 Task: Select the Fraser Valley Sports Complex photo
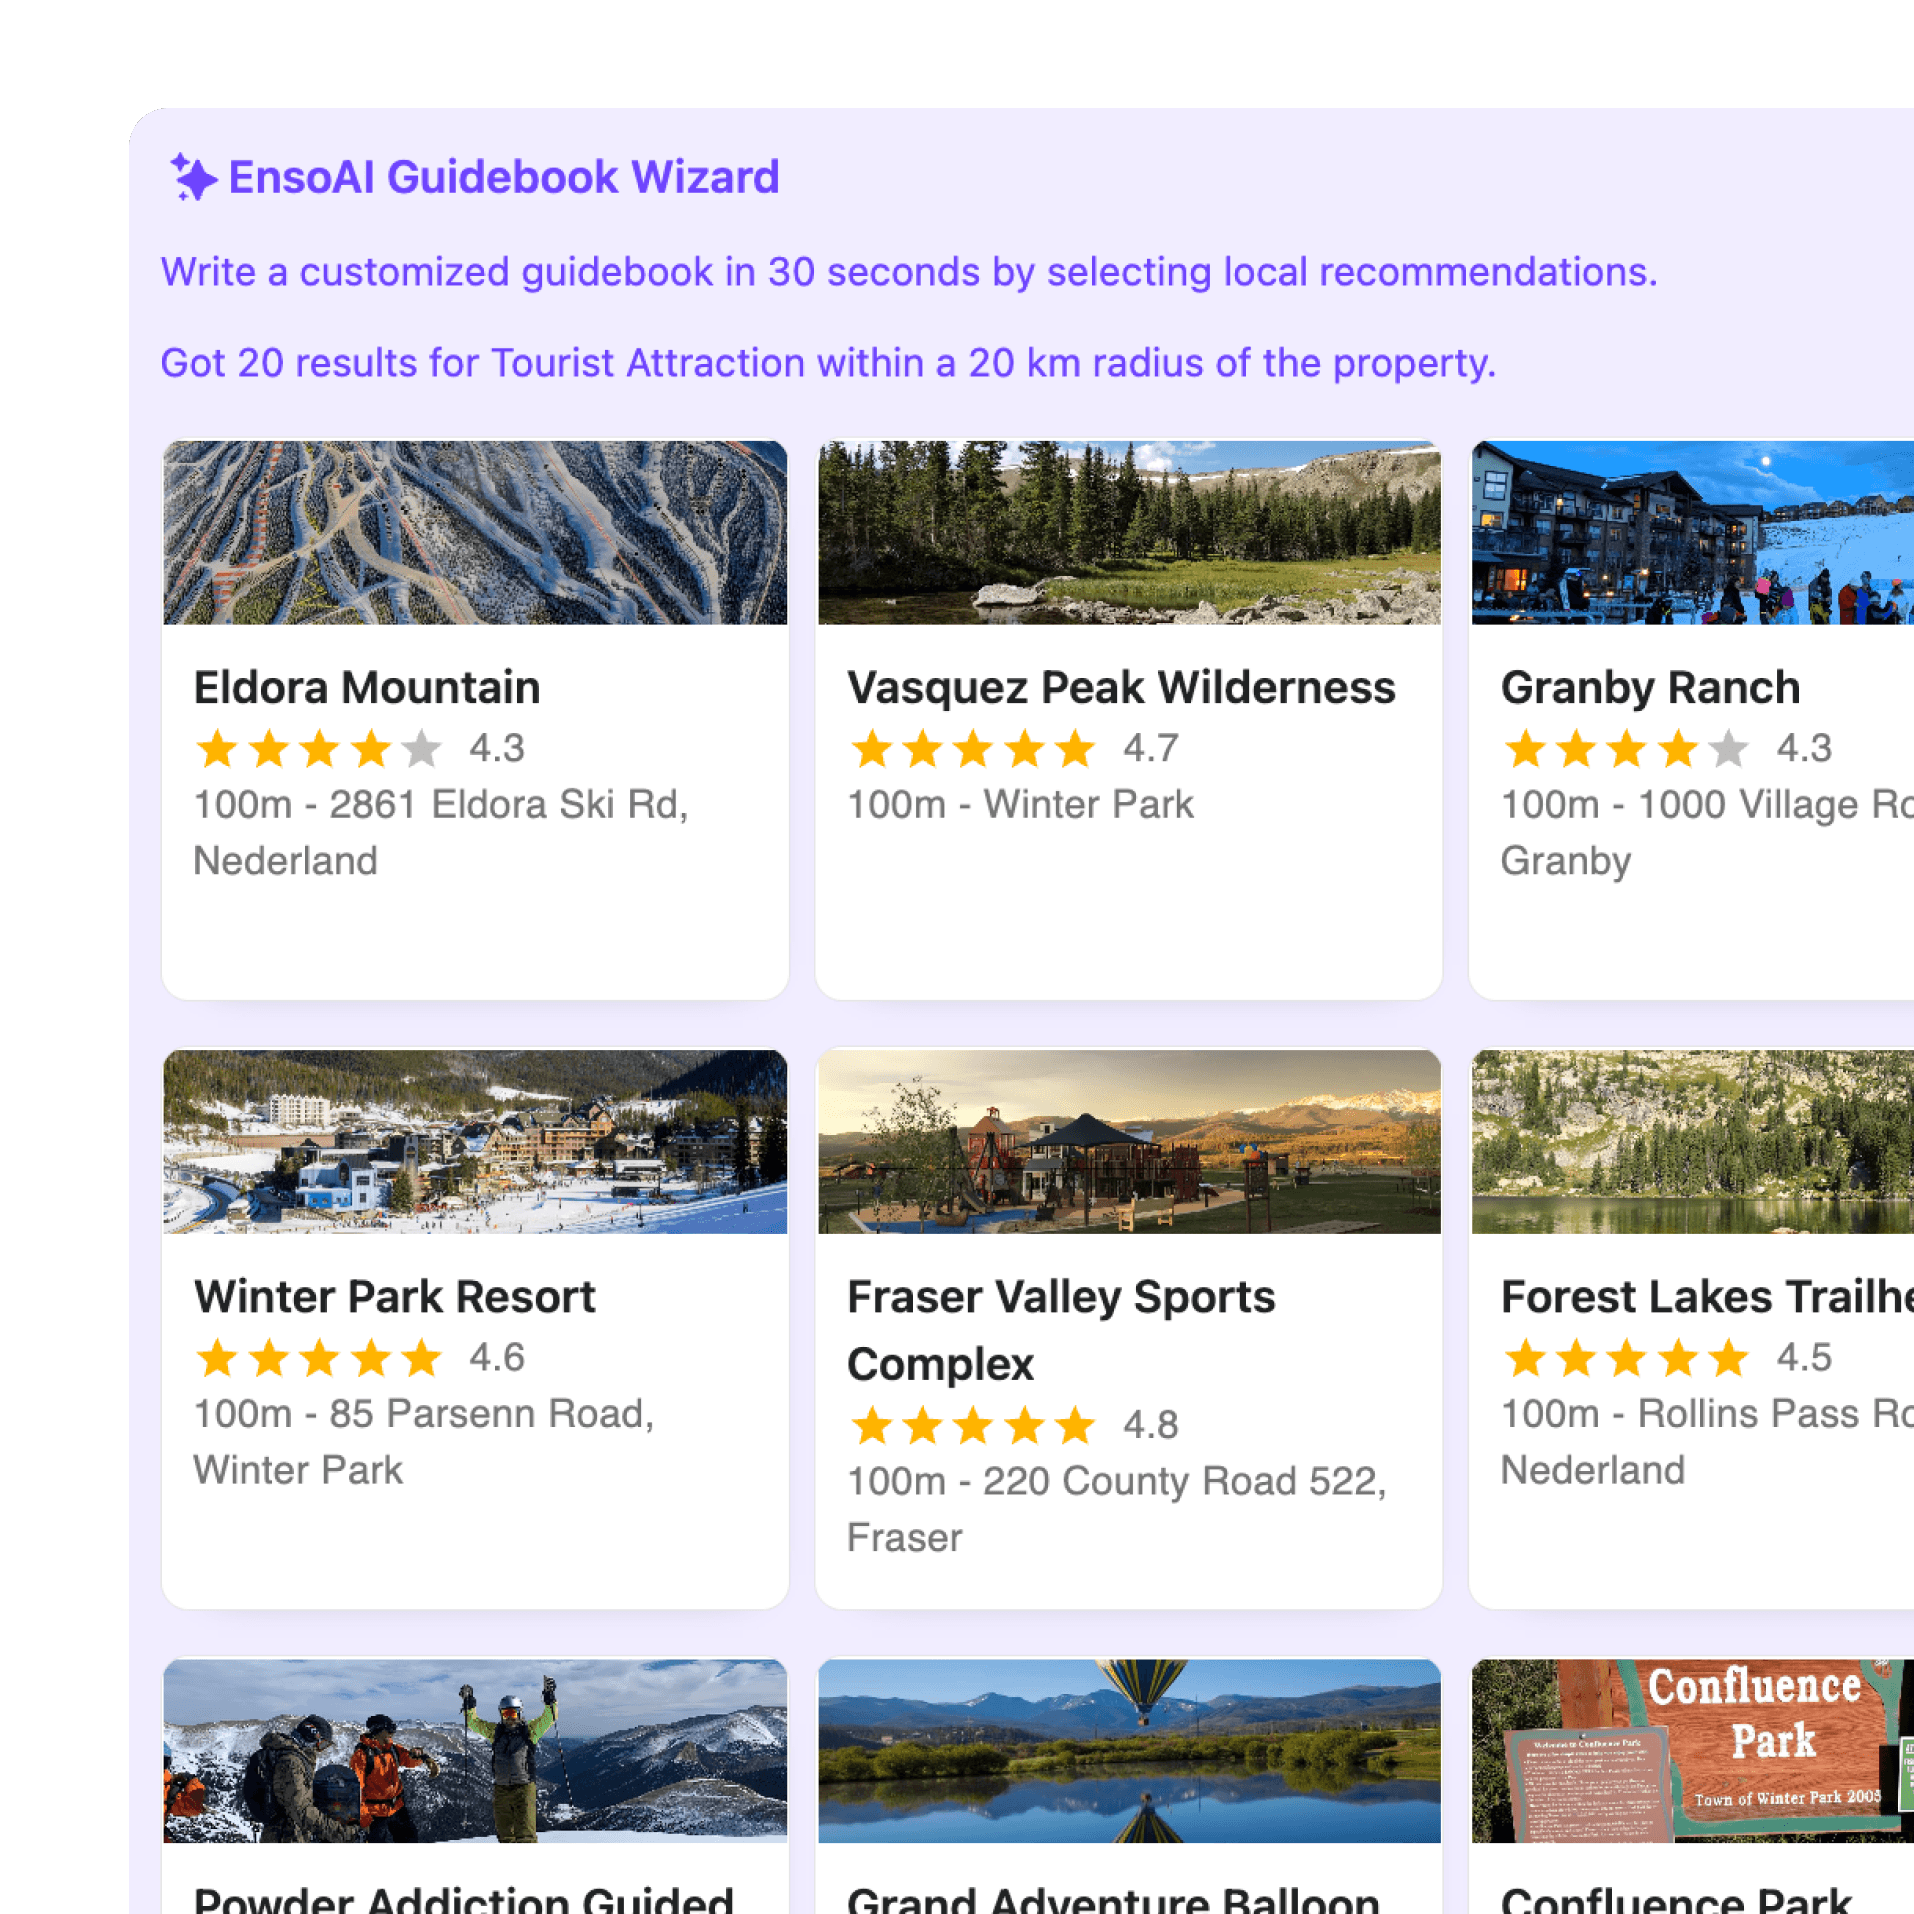tap(1129, 1141)
